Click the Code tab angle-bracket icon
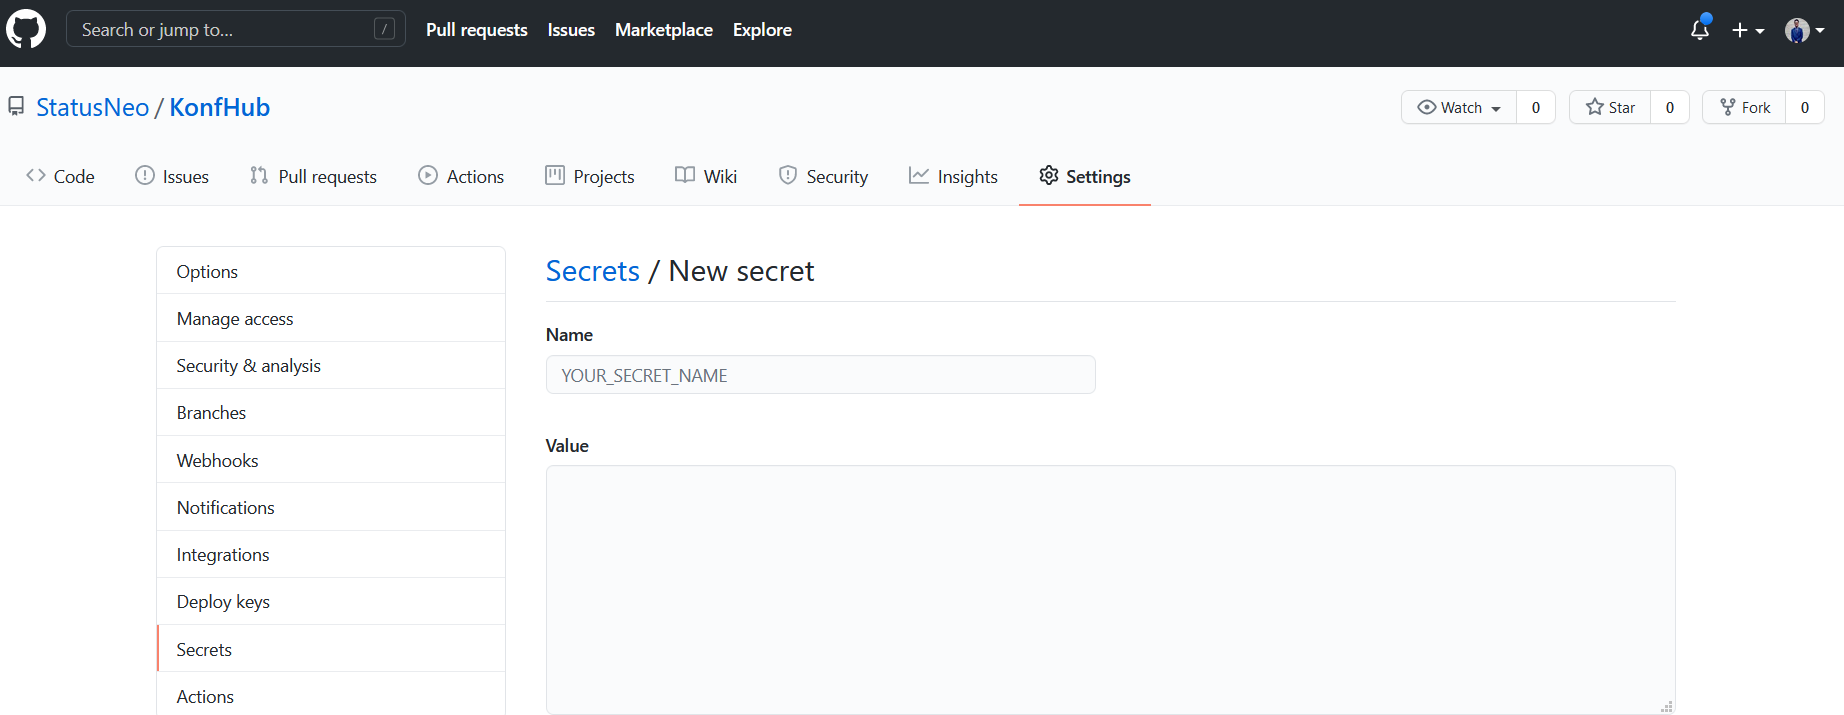The image size is (1844, 715). (36, 175)
